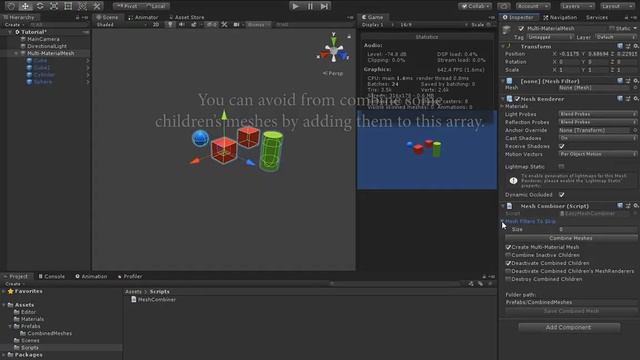Click the scene camera settings icon
This screenshot has height=360, width=640.
[x=236, y=24]
